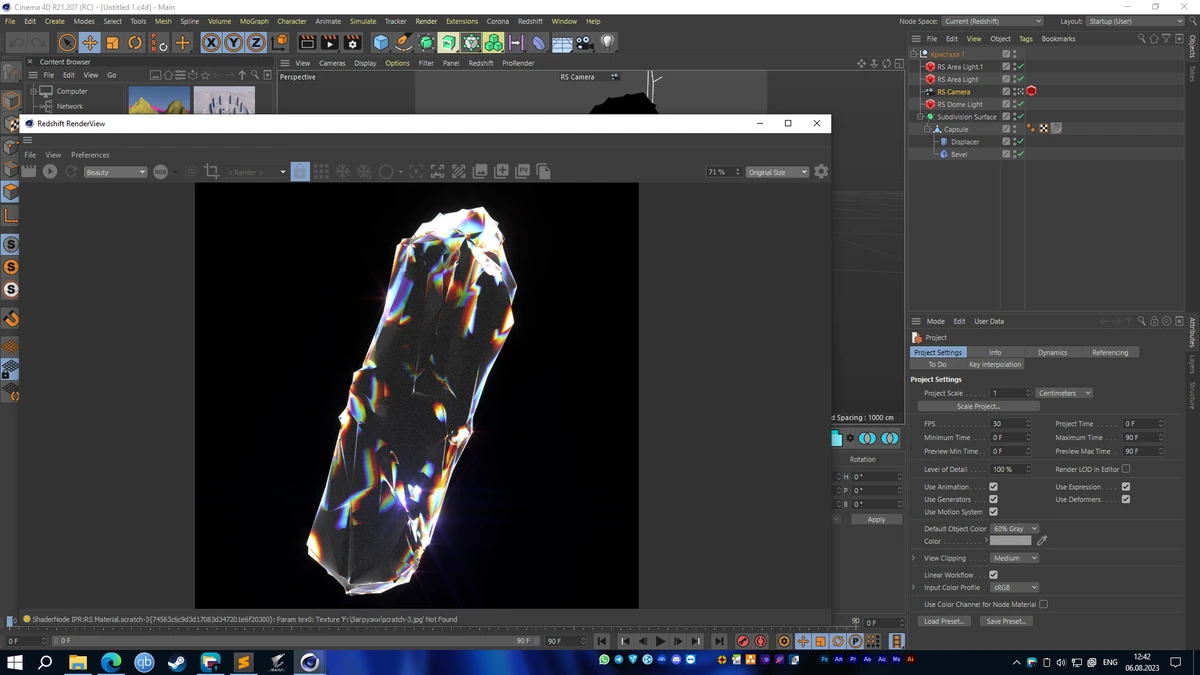The height and width of the screenshot is (675, 1200).
Task: Open Steam from Windows taskbar
Action: pos(177,662)
